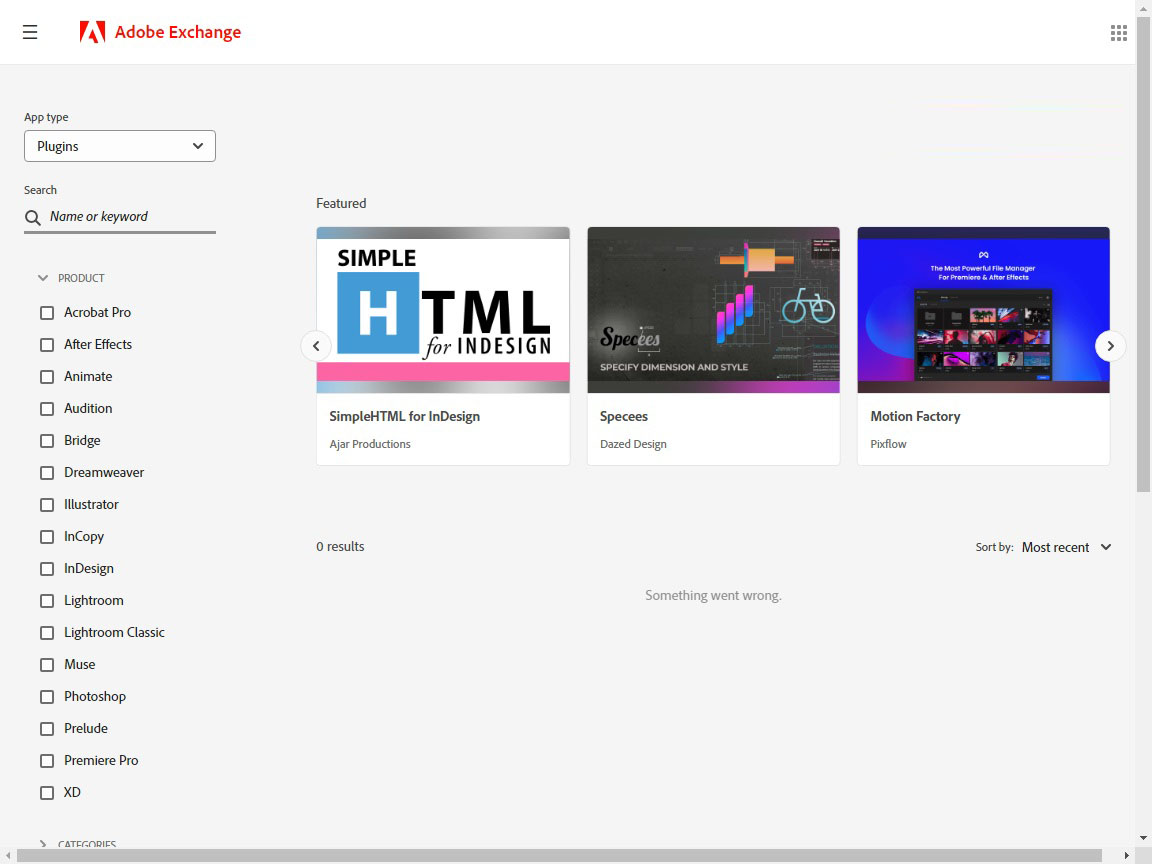Image resolution: width=1152 pixels, height=864 pixels.
Task: Collapse the PRODUCT filter section
Action: [x=71, y=278]
